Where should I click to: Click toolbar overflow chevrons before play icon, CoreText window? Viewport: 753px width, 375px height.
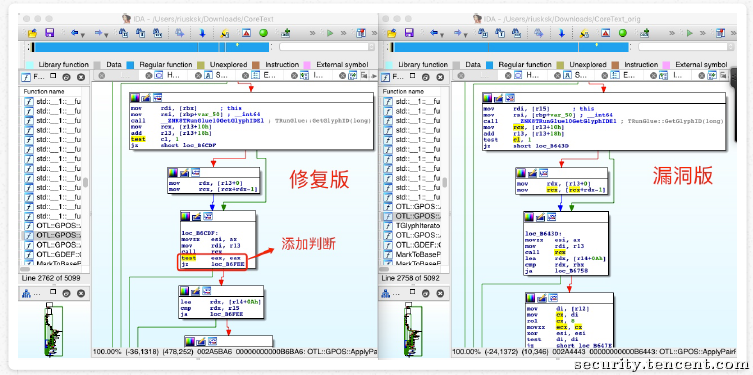[313, 33]
